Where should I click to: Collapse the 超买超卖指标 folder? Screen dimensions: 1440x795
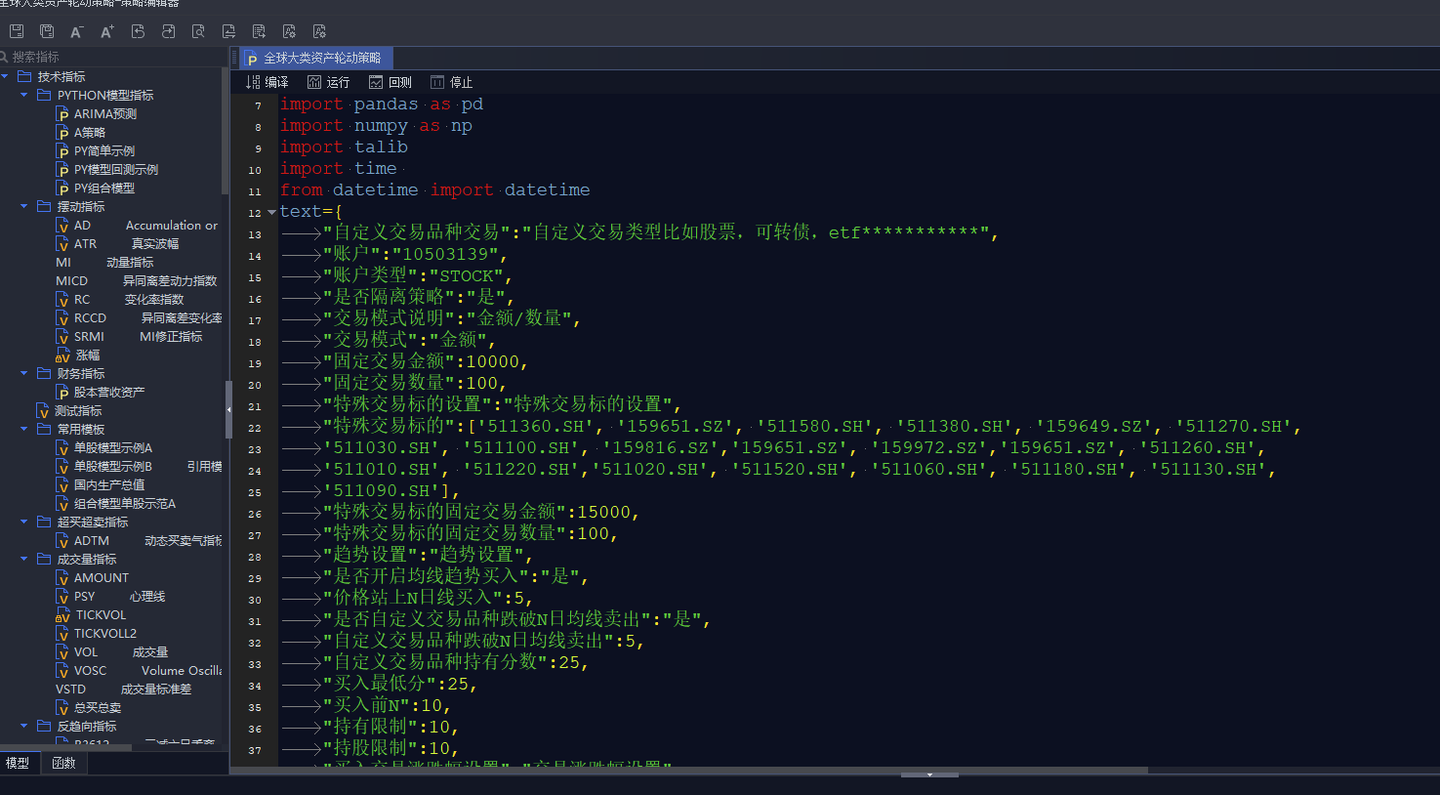24,522
